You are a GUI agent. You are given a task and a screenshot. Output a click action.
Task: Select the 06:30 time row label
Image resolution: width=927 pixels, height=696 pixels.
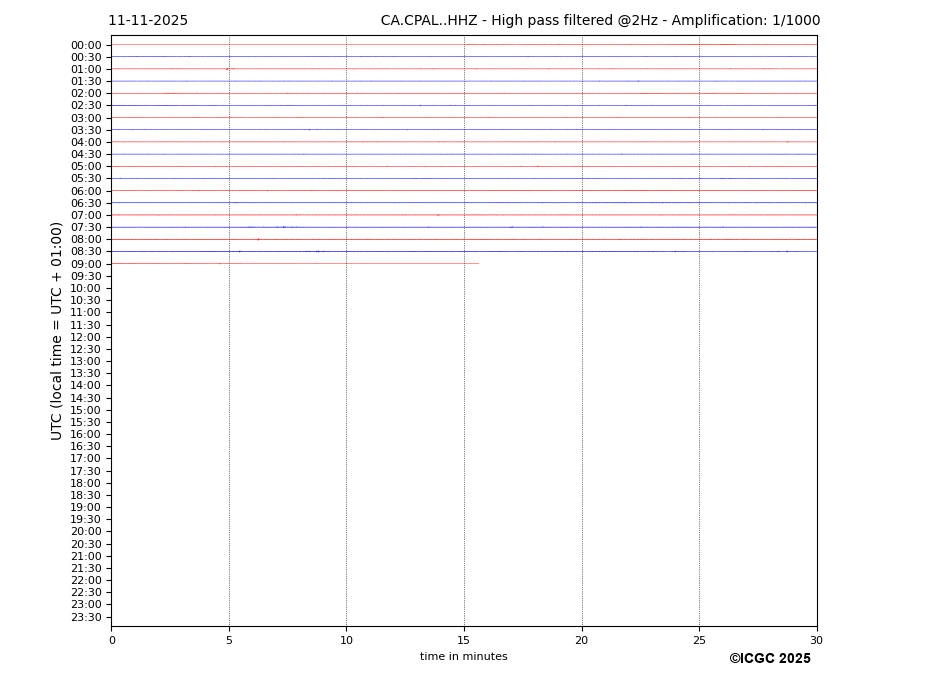point(86,203)
